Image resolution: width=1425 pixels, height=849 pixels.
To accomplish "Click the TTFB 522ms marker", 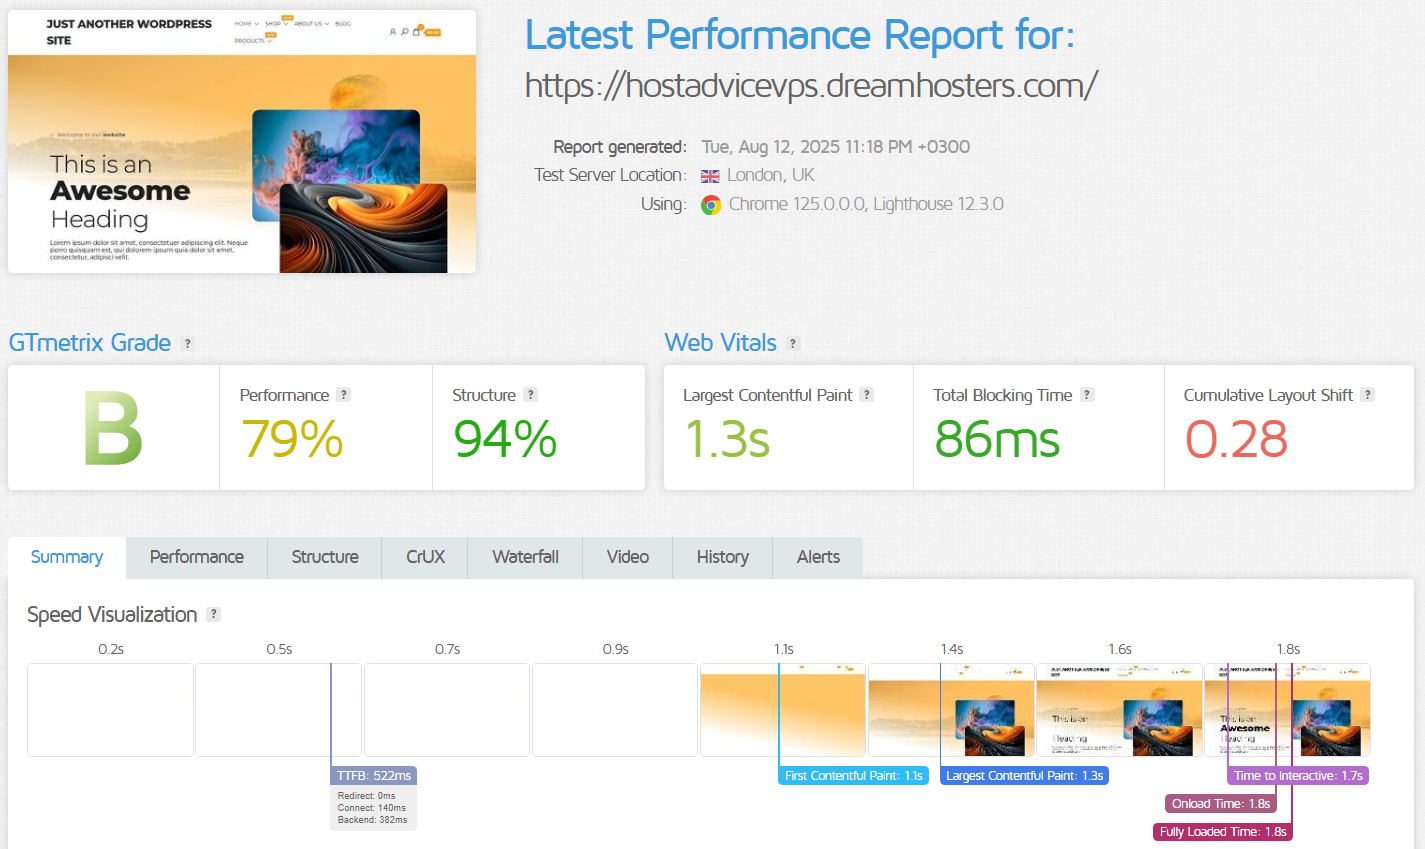I will (x=373, y=776).
